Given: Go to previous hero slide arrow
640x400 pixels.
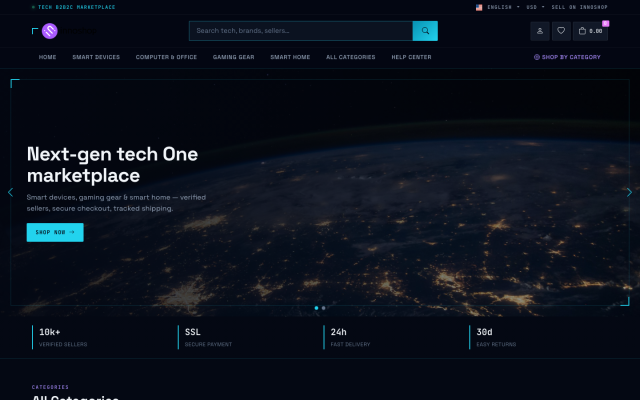Looking at the screenshot, I should point(11,192).
